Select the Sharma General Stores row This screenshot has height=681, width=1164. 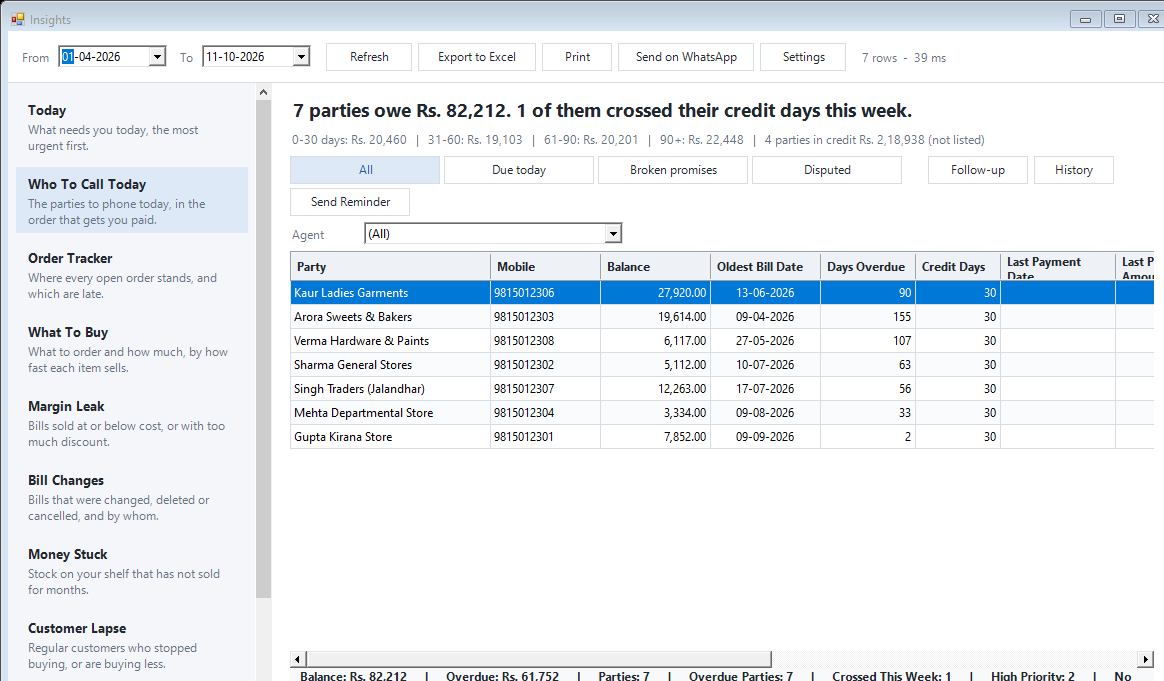click(722, 365)
